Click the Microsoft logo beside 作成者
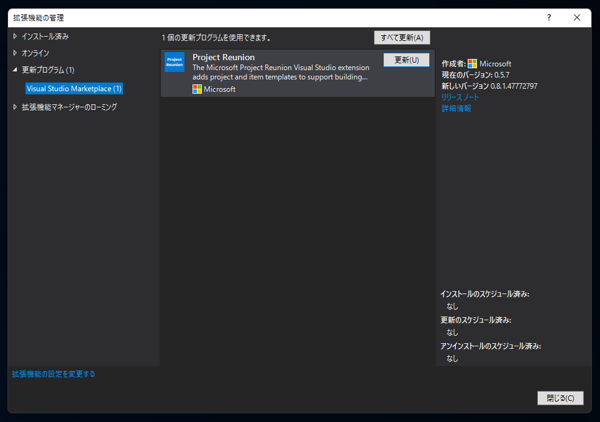Screen dimensions: 600x422 tap(473, 64)
